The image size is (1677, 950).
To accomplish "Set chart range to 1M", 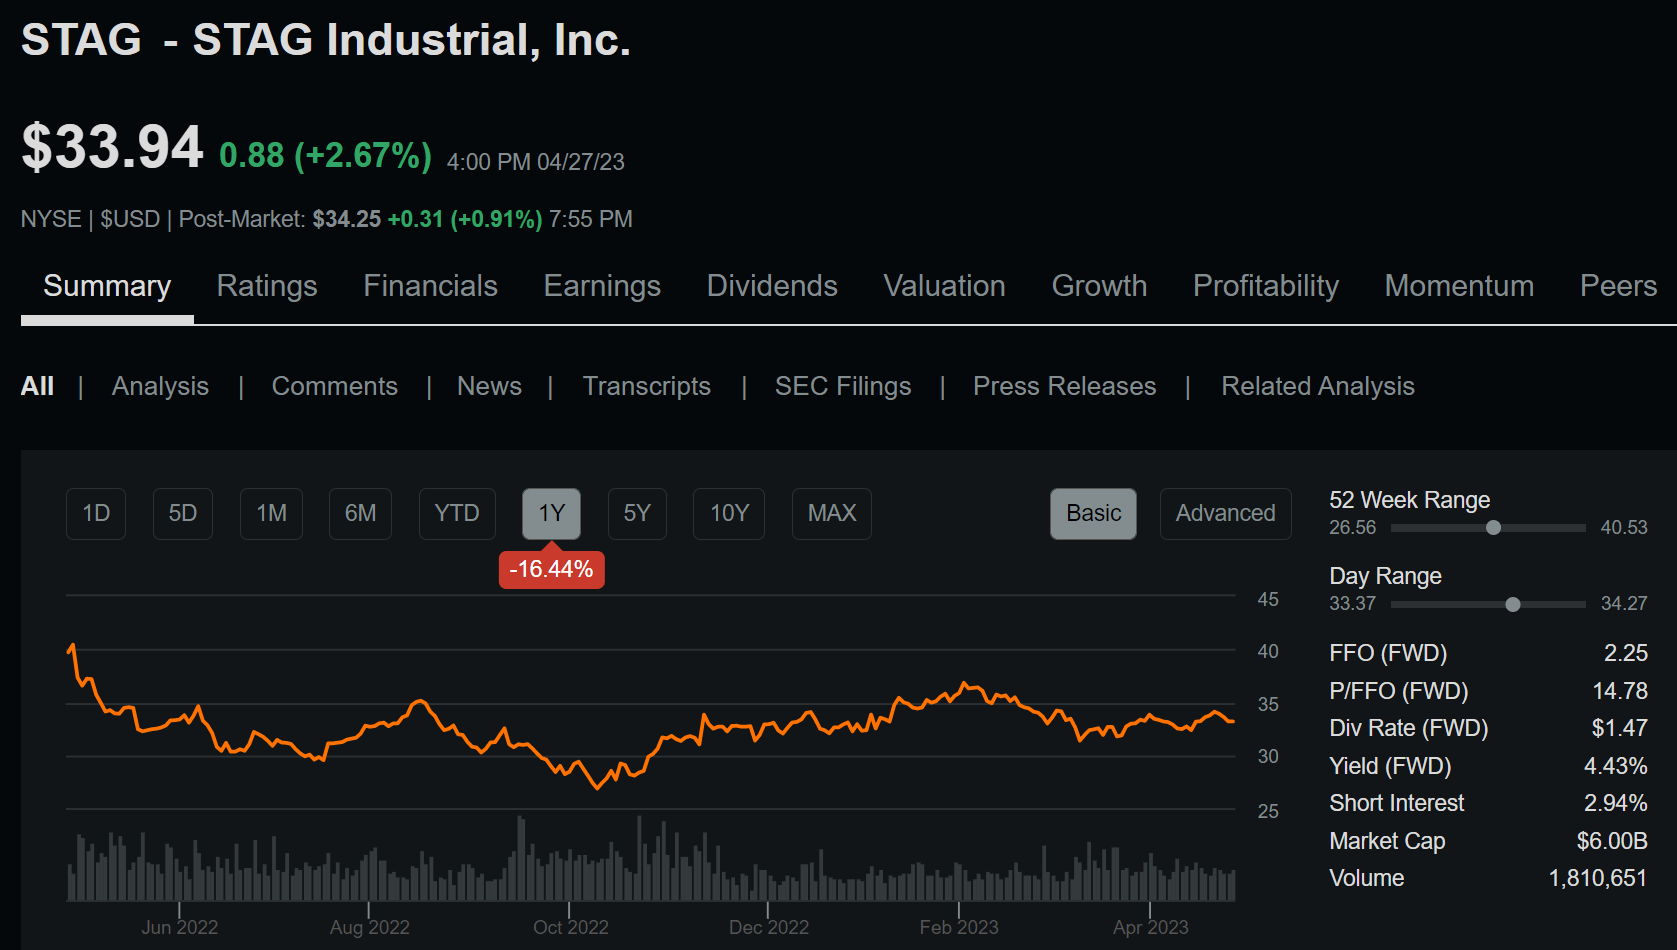I will (271, 514).
